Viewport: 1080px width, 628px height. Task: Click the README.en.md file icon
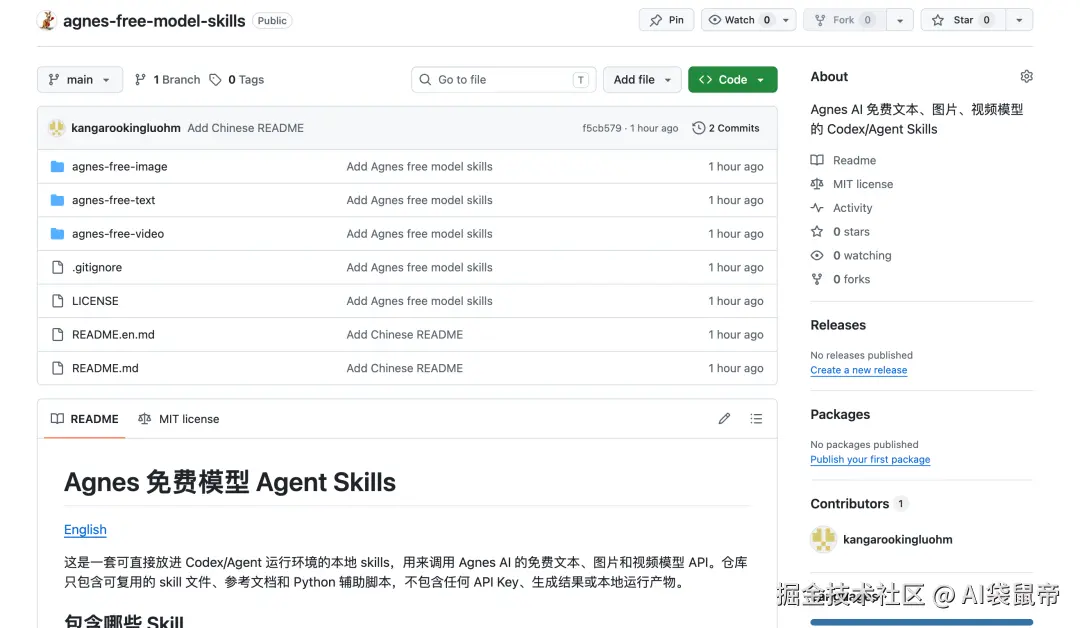(x=58, y=335)
